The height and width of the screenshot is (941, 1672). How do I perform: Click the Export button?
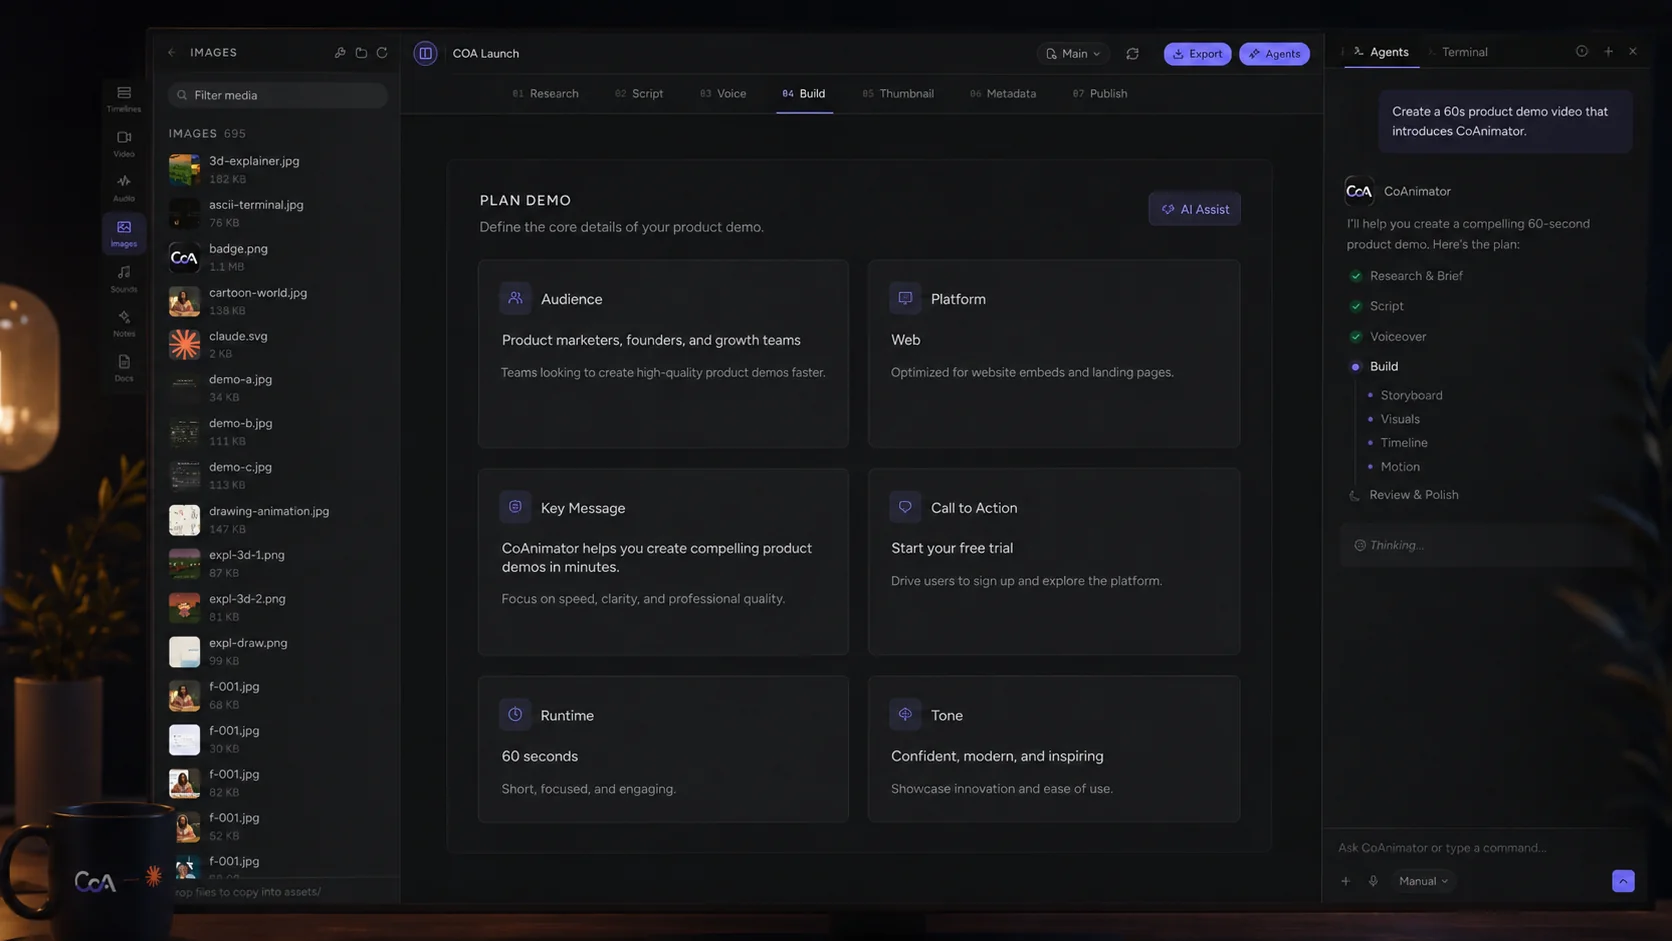click(x=1197, y=54)
